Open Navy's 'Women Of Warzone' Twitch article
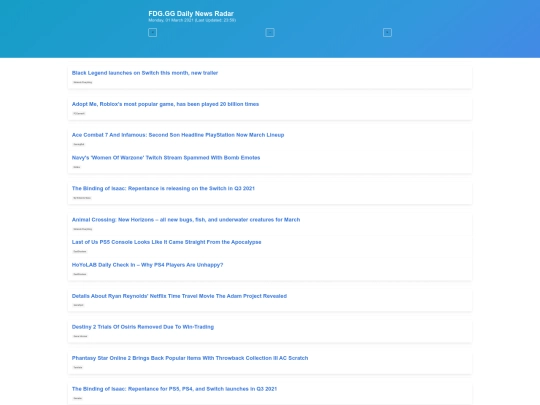This screenshot has height=405, width=540. point(166,157)
